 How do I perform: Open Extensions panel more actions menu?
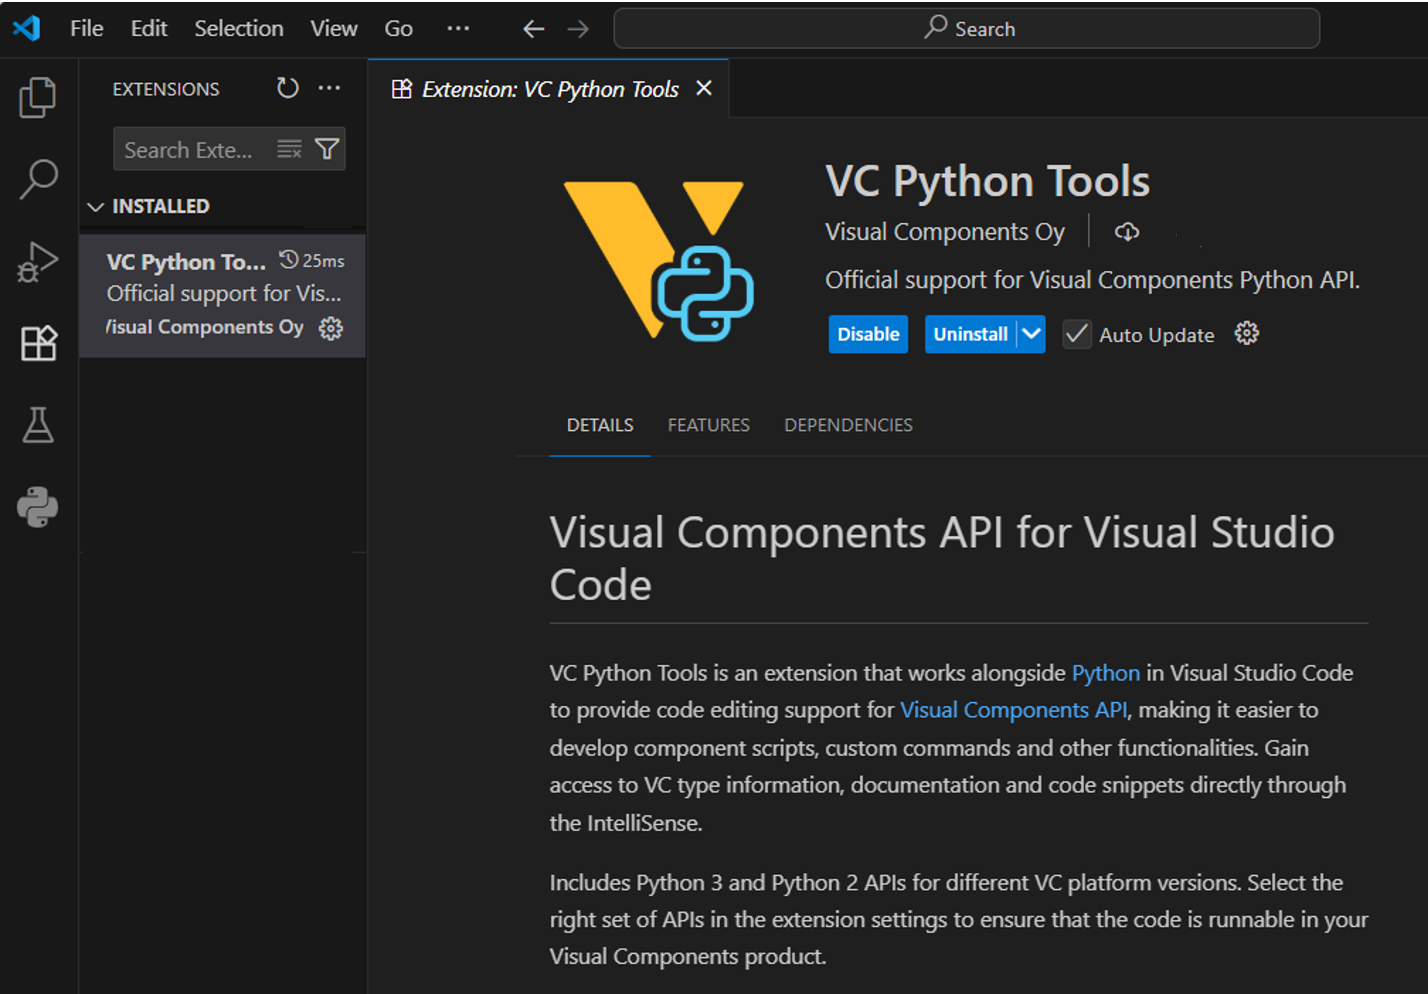click(x=329, y=88)
